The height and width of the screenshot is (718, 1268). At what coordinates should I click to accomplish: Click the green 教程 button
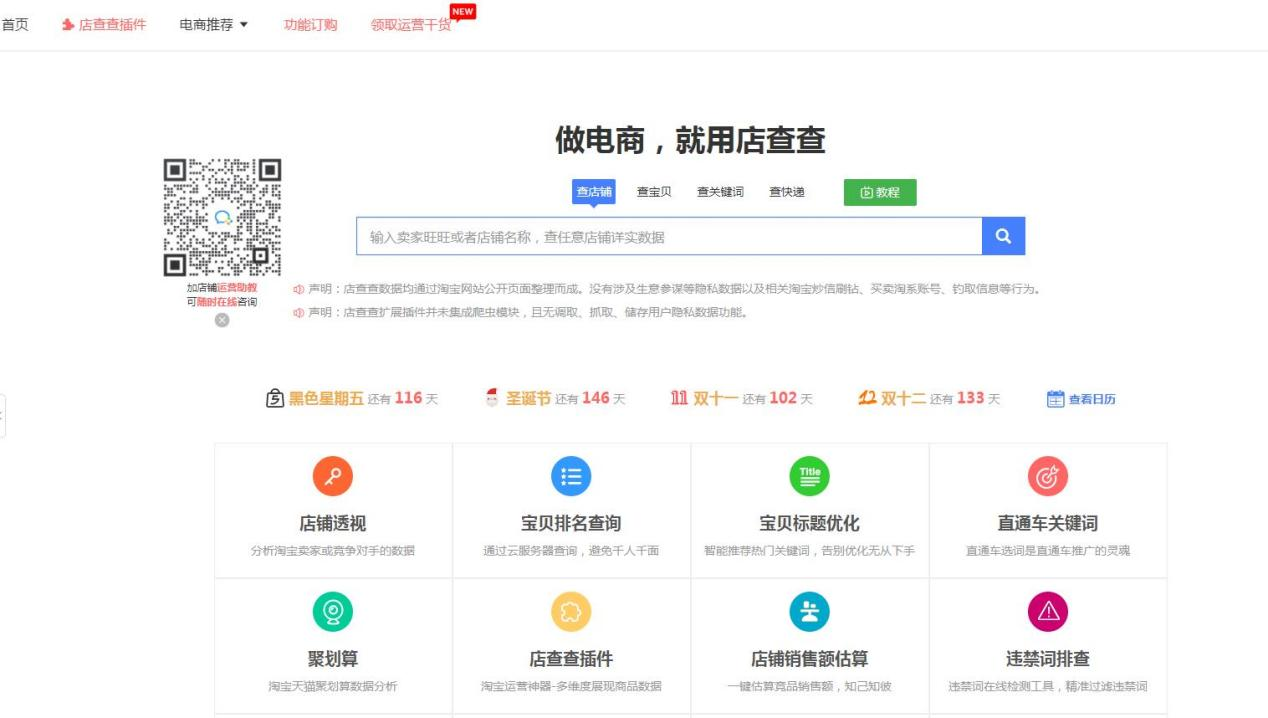click(880, 192)
